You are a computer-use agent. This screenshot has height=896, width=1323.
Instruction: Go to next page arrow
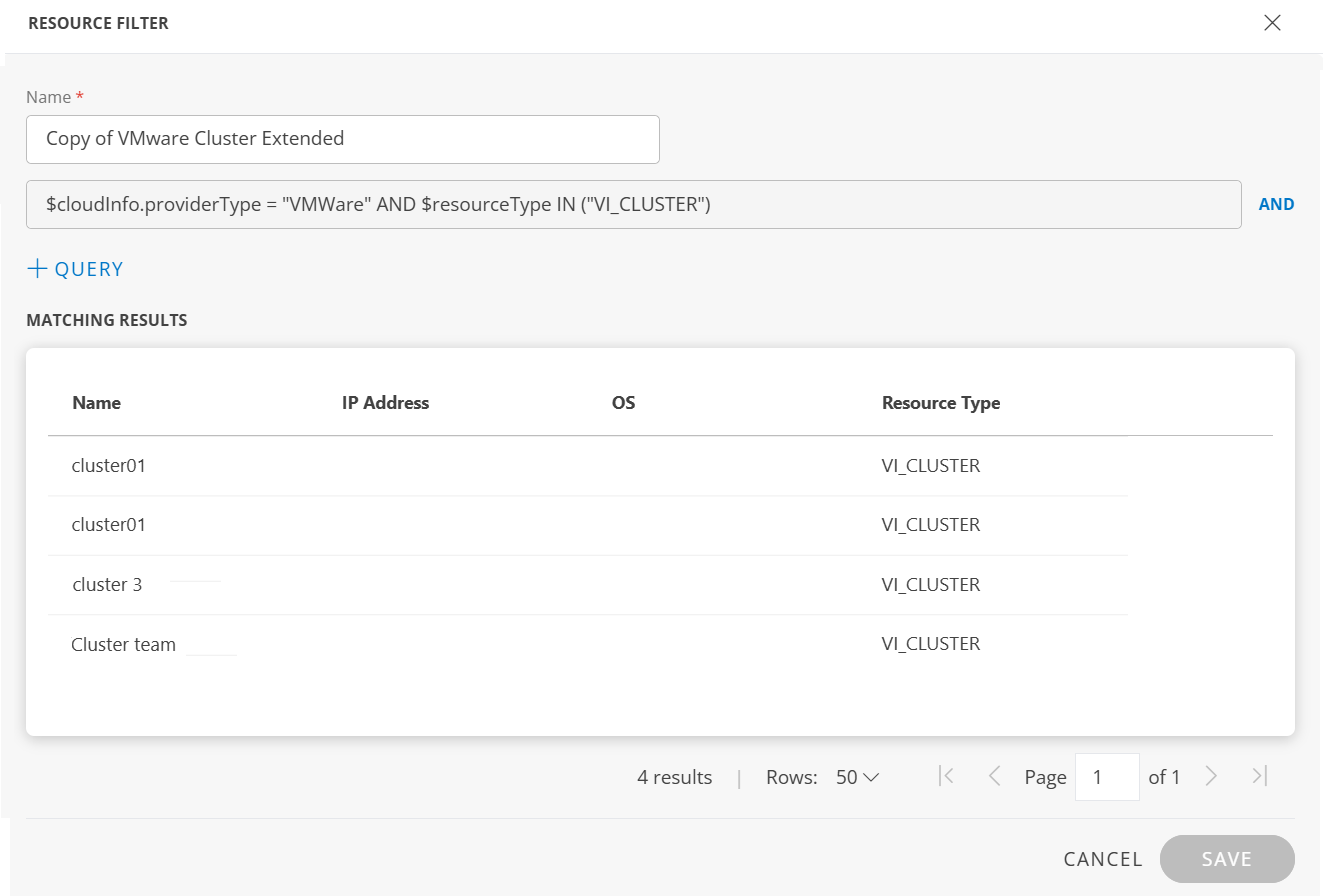[x=1211, y=776]
